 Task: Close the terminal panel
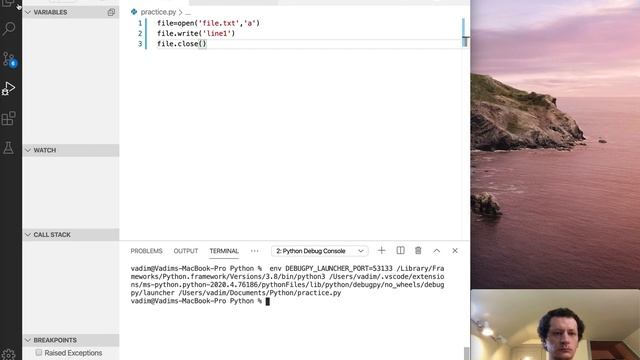455,251
